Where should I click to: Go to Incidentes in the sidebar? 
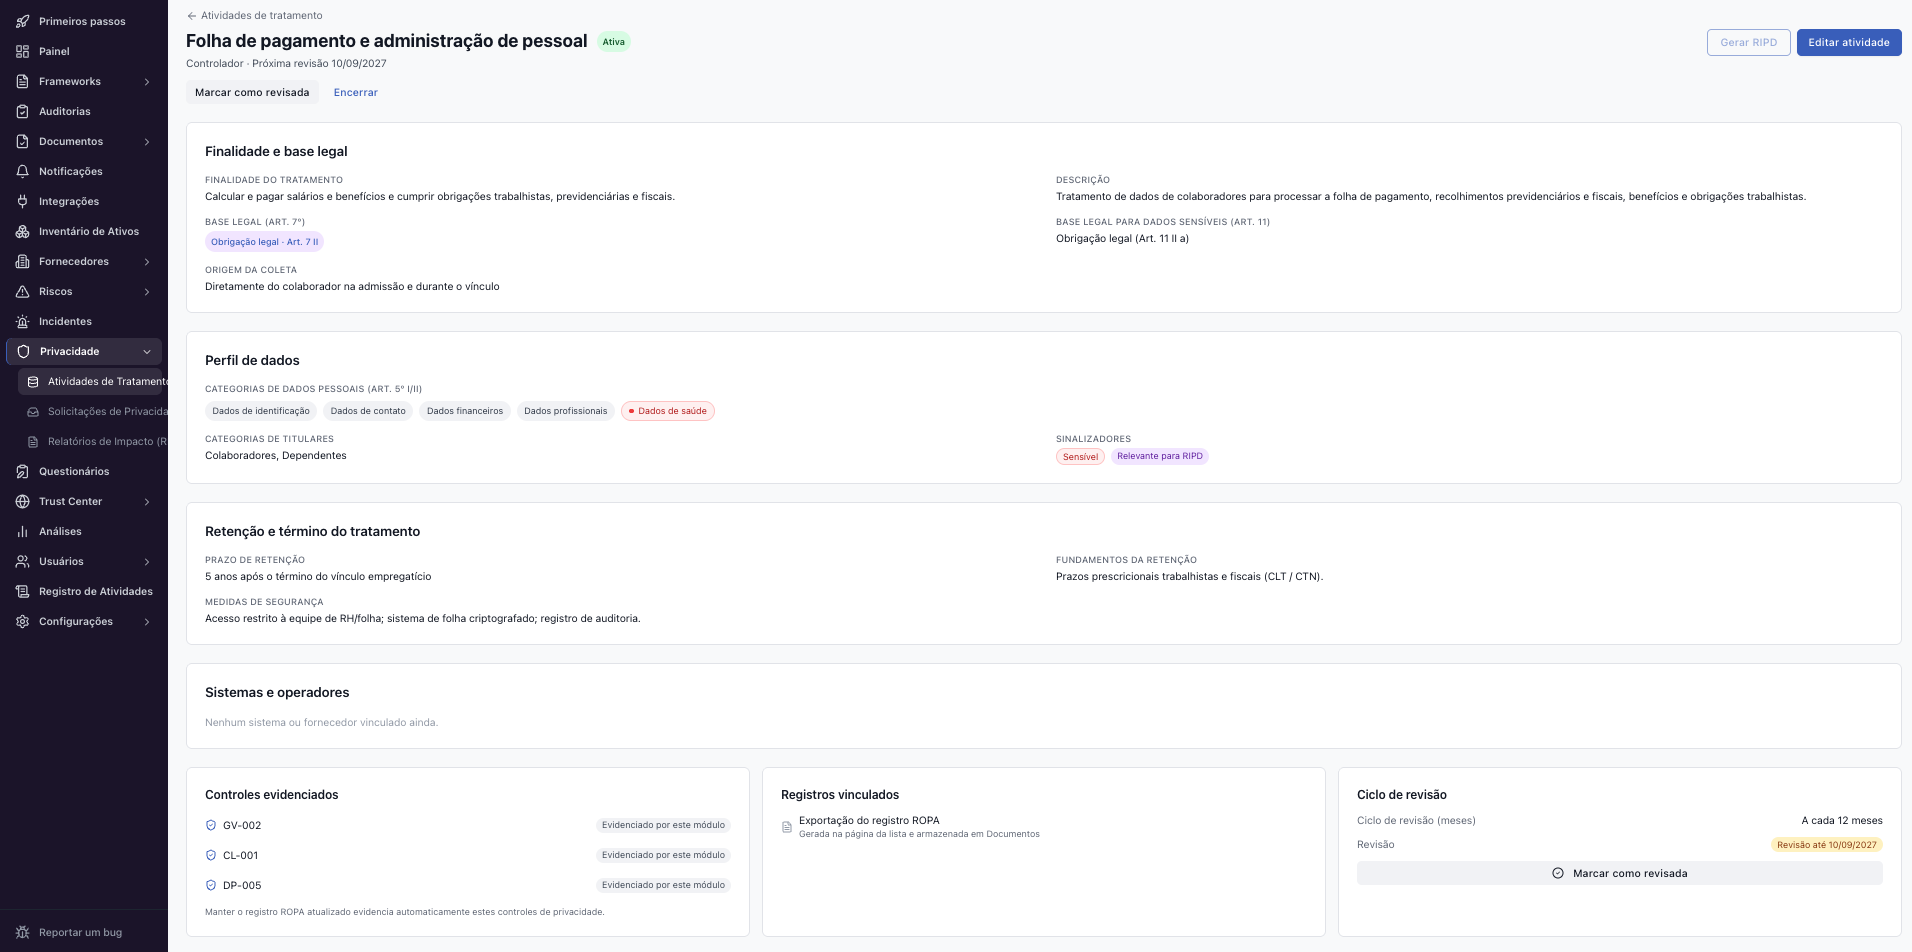coord(84,321)
